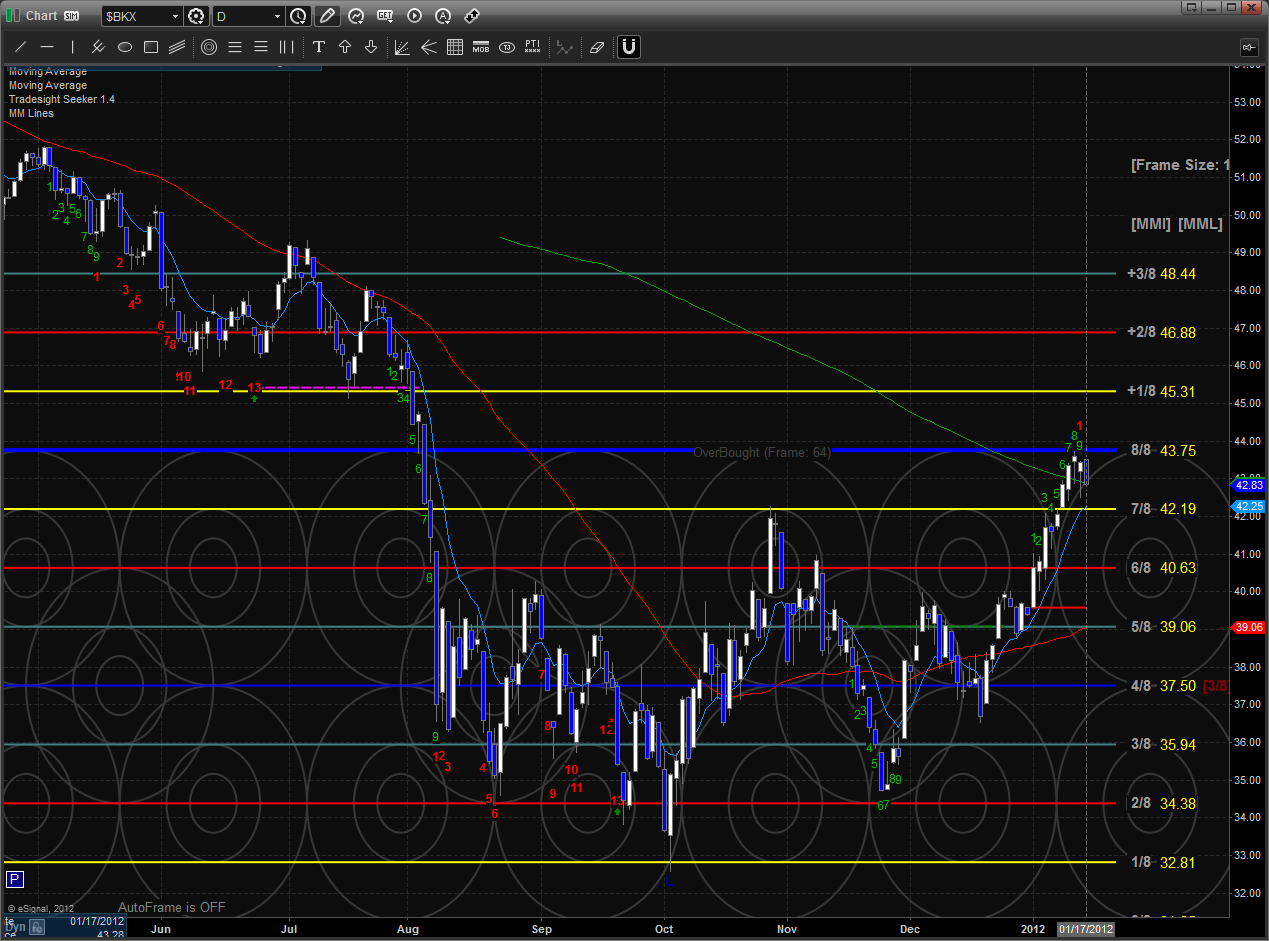Open the GET studies menu
The image size is (1269, 941).
tap(385, 16)
